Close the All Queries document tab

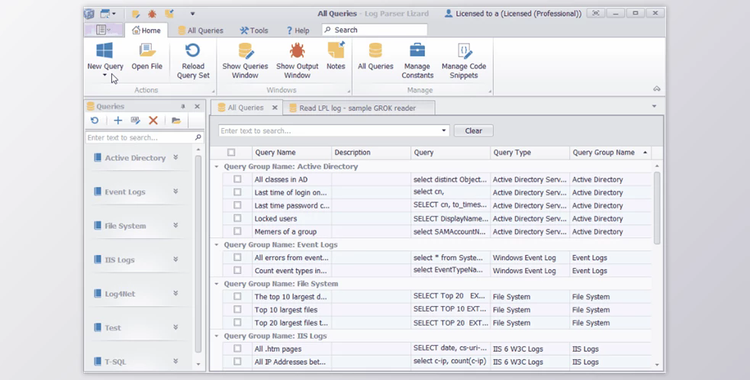click(x=275, y=108)
